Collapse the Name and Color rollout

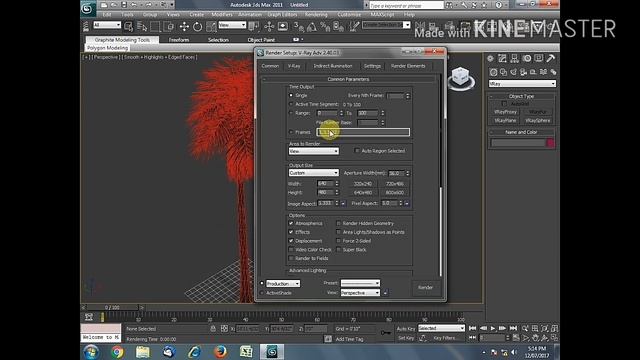[521, 132]
